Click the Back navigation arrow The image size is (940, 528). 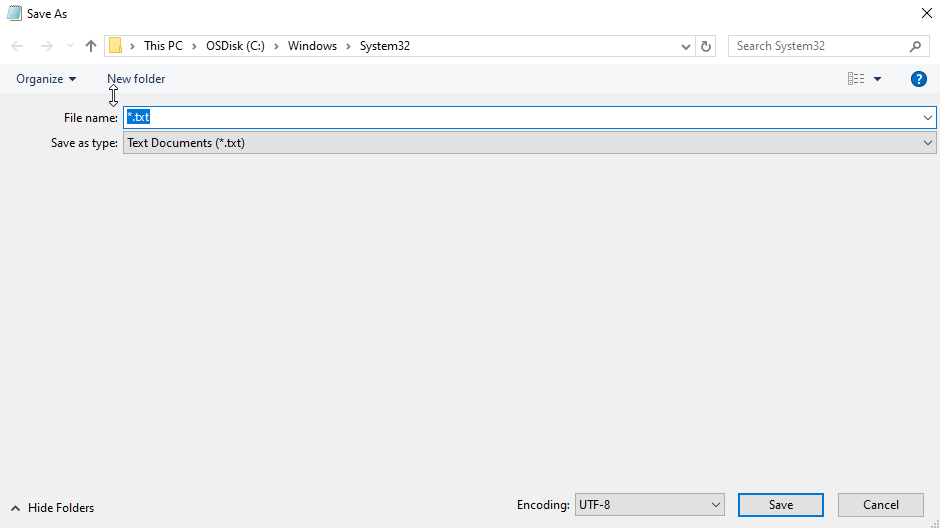click(x=17, y=46)
